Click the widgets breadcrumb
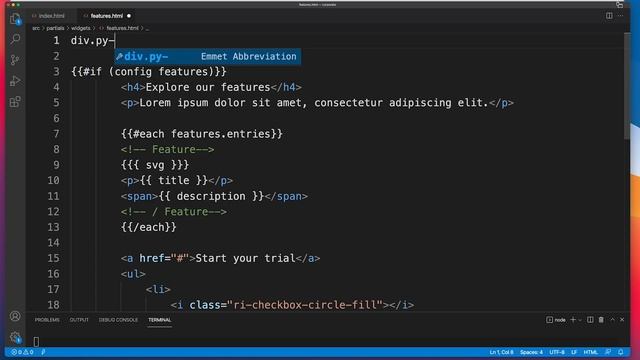The height and width of the screenshot is (360, 640). tap(80, 28)
